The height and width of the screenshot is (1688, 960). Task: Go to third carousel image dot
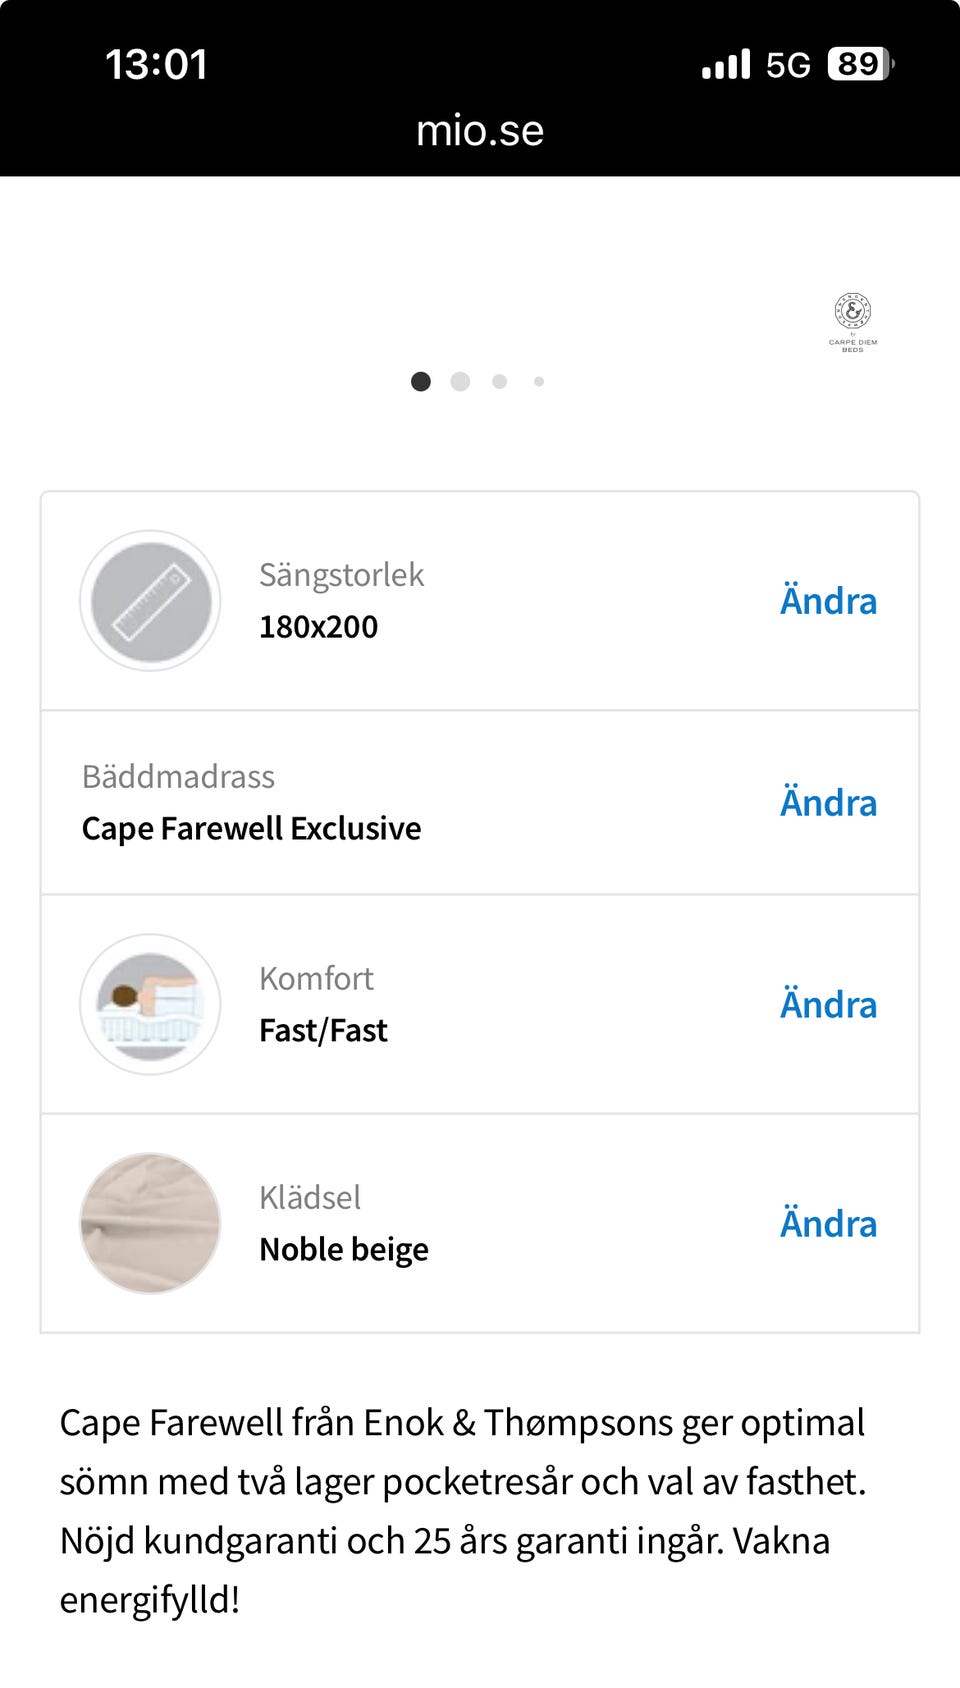click(500, 381)
